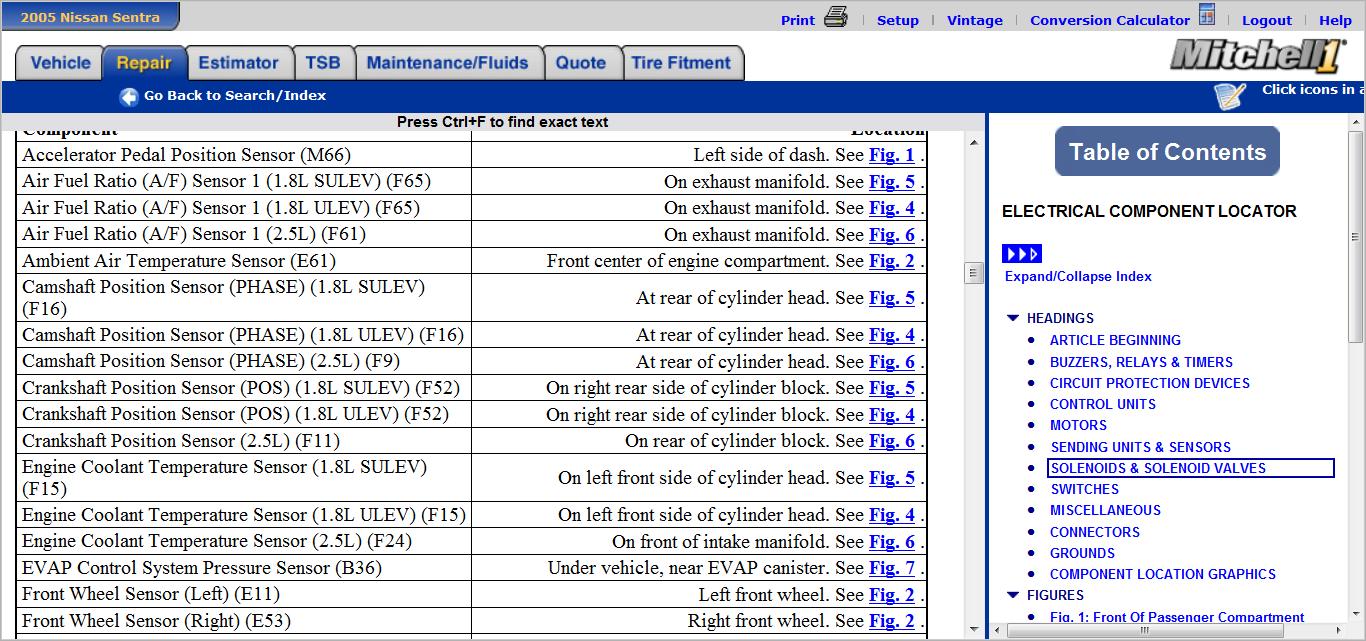Go to CIRCUIT PROTECTION DEVICES section
1366x641 pixels.
1150,383
